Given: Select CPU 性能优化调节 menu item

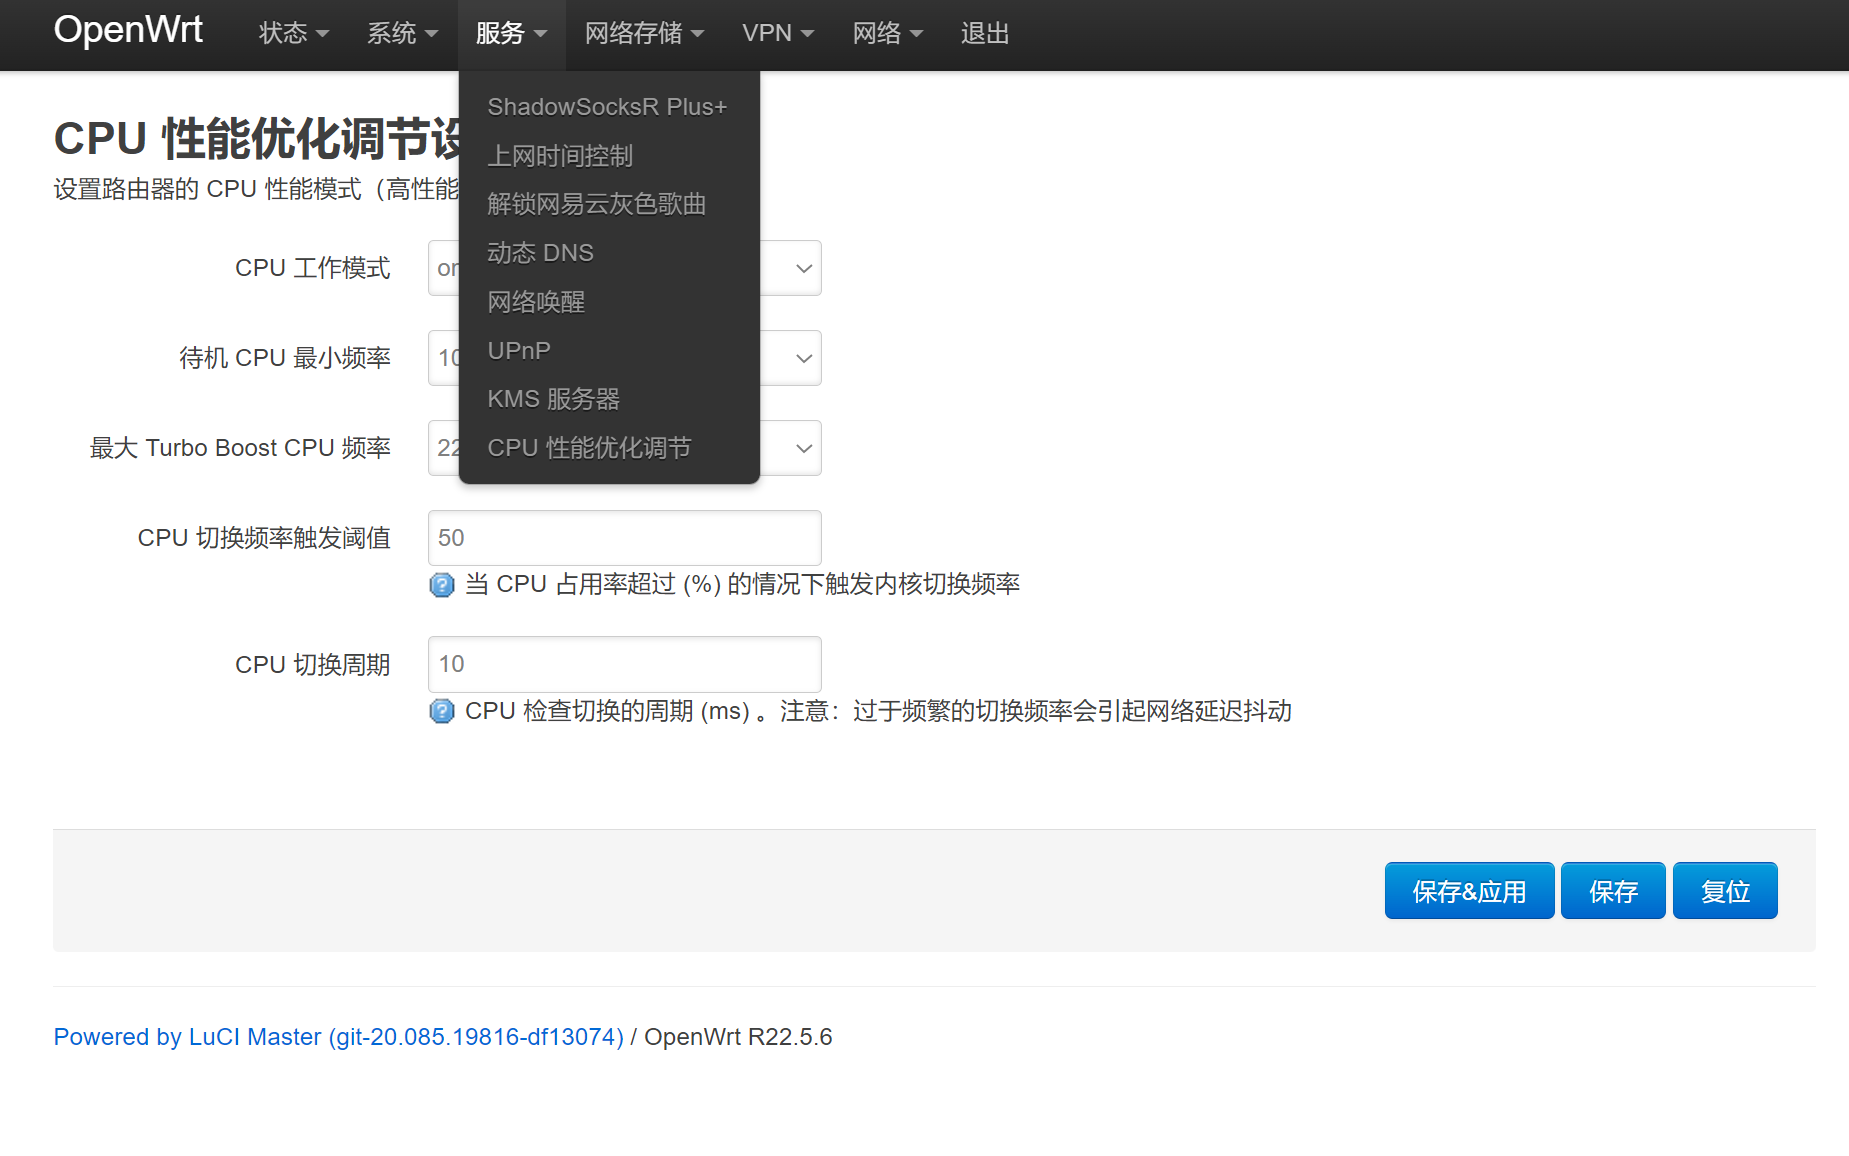Looking at the screenshot, I should click(x=589, y=448).
